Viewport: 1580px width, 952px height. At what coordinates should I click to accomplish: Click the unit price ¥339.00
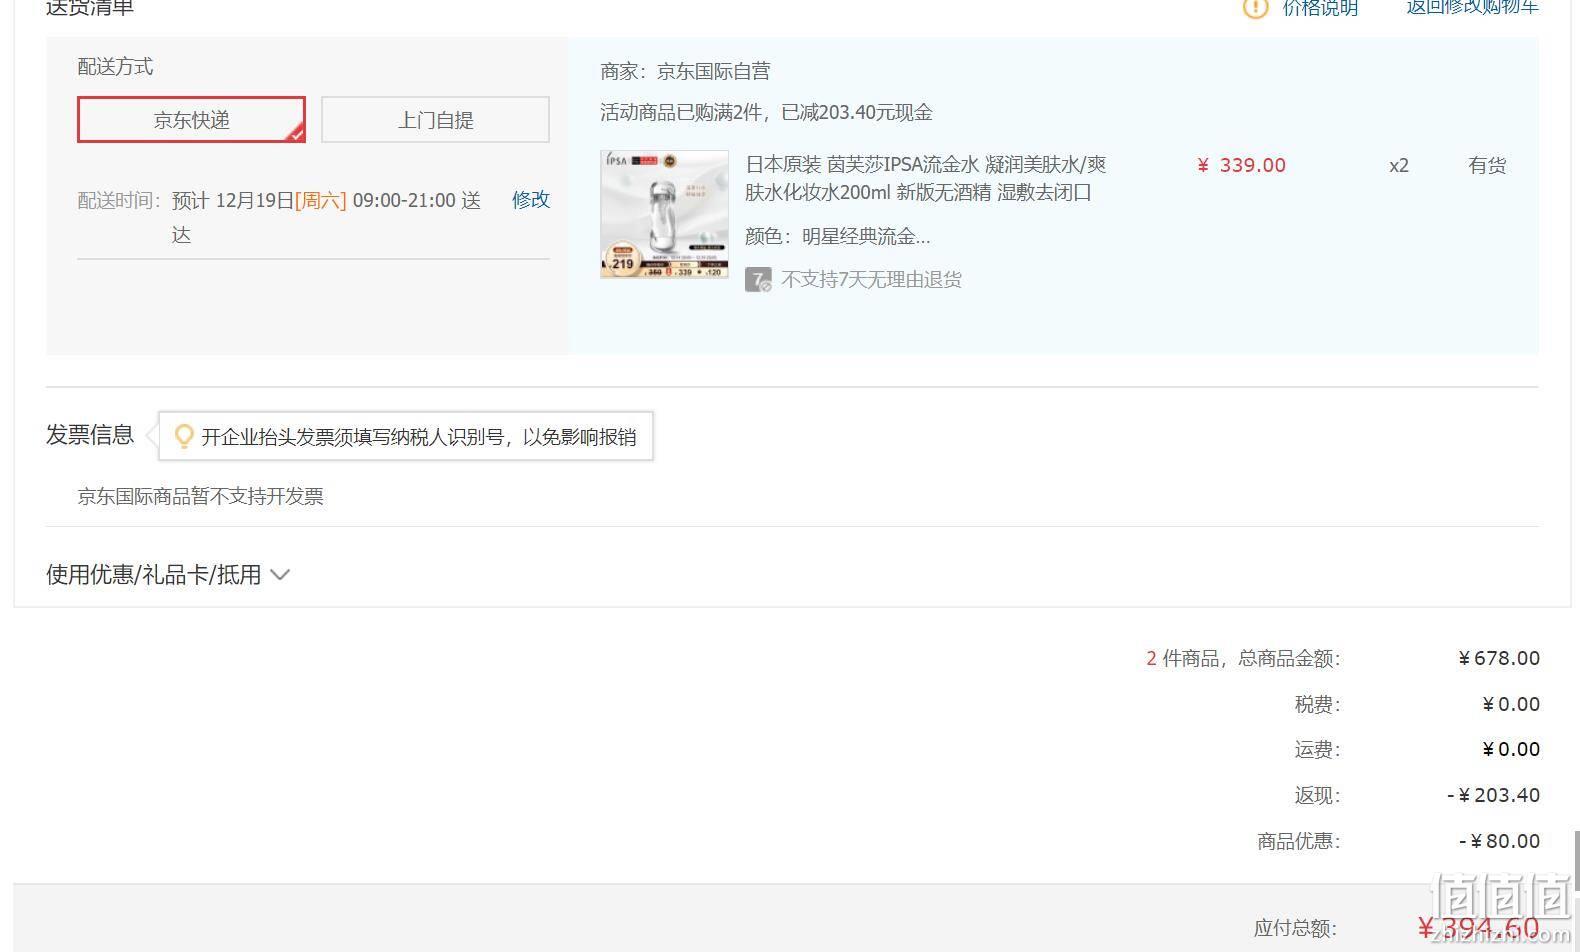click(x=1241, y=165)
